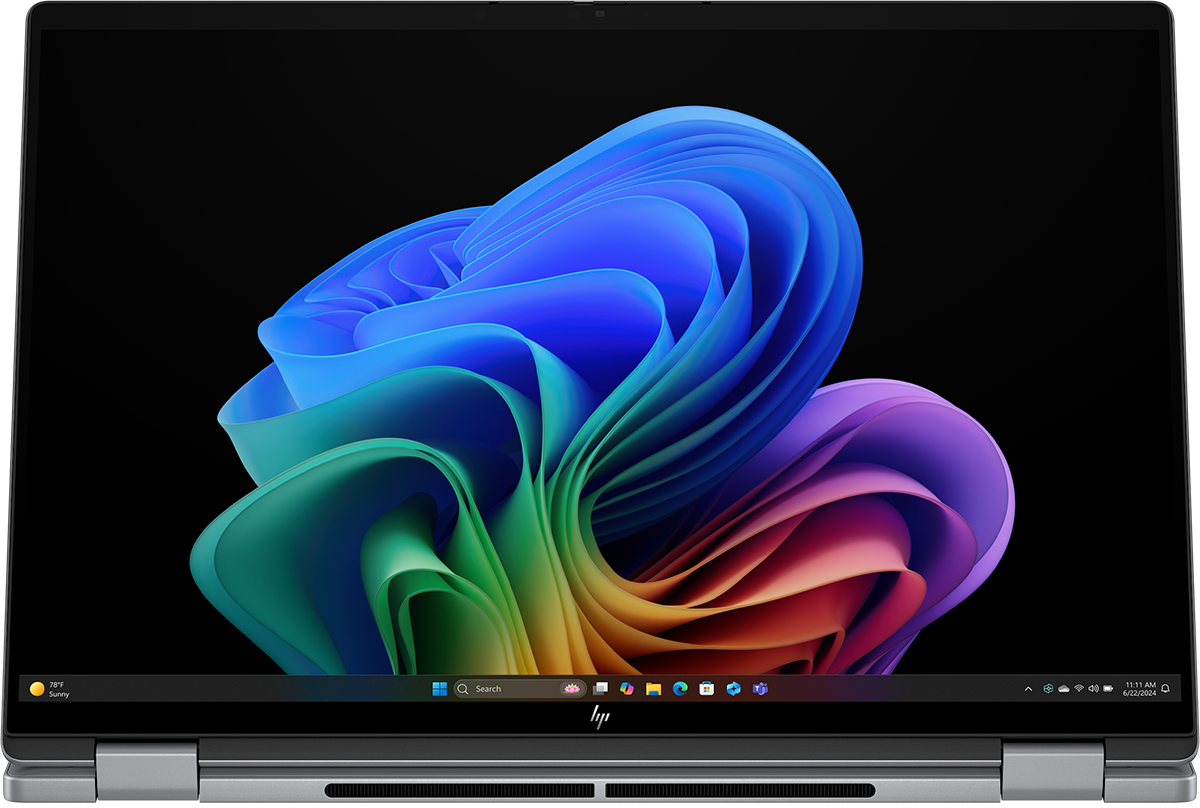Viewport: 1200px width, 808px height.
Task: Open Task View from the taskbar
Action: pyautogui.click(x=601, y=688)
